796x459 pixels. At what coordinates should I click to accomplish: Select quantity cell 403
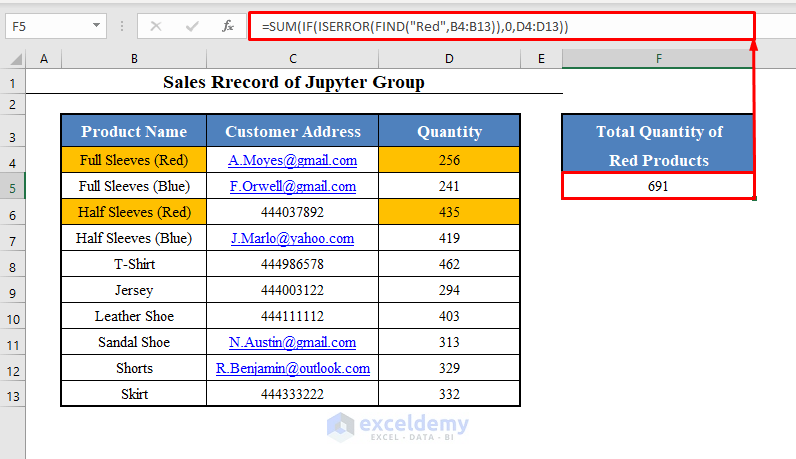(x=449, y=316)
